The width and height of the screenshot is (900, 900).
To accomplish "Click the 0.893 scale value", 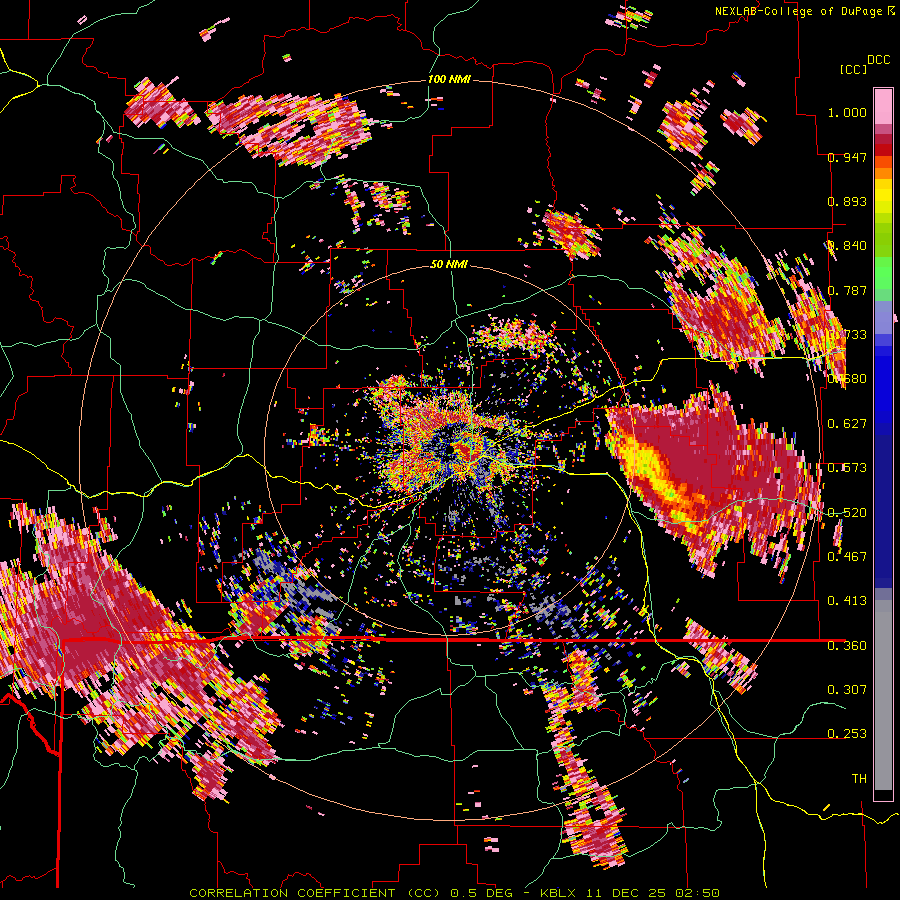I will [847, 201].
